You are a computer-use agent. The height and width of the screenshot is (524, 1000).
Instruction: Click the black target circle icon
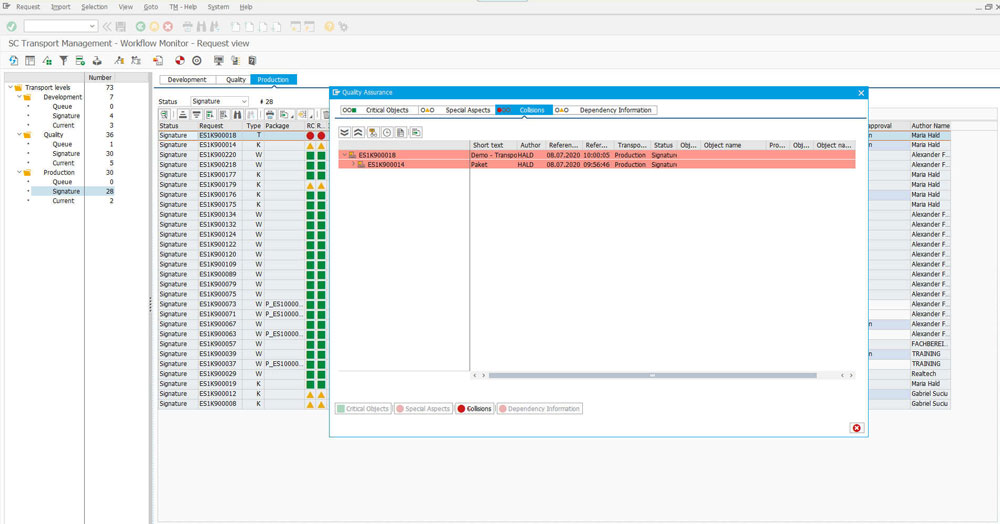click(x=196, y=61)
